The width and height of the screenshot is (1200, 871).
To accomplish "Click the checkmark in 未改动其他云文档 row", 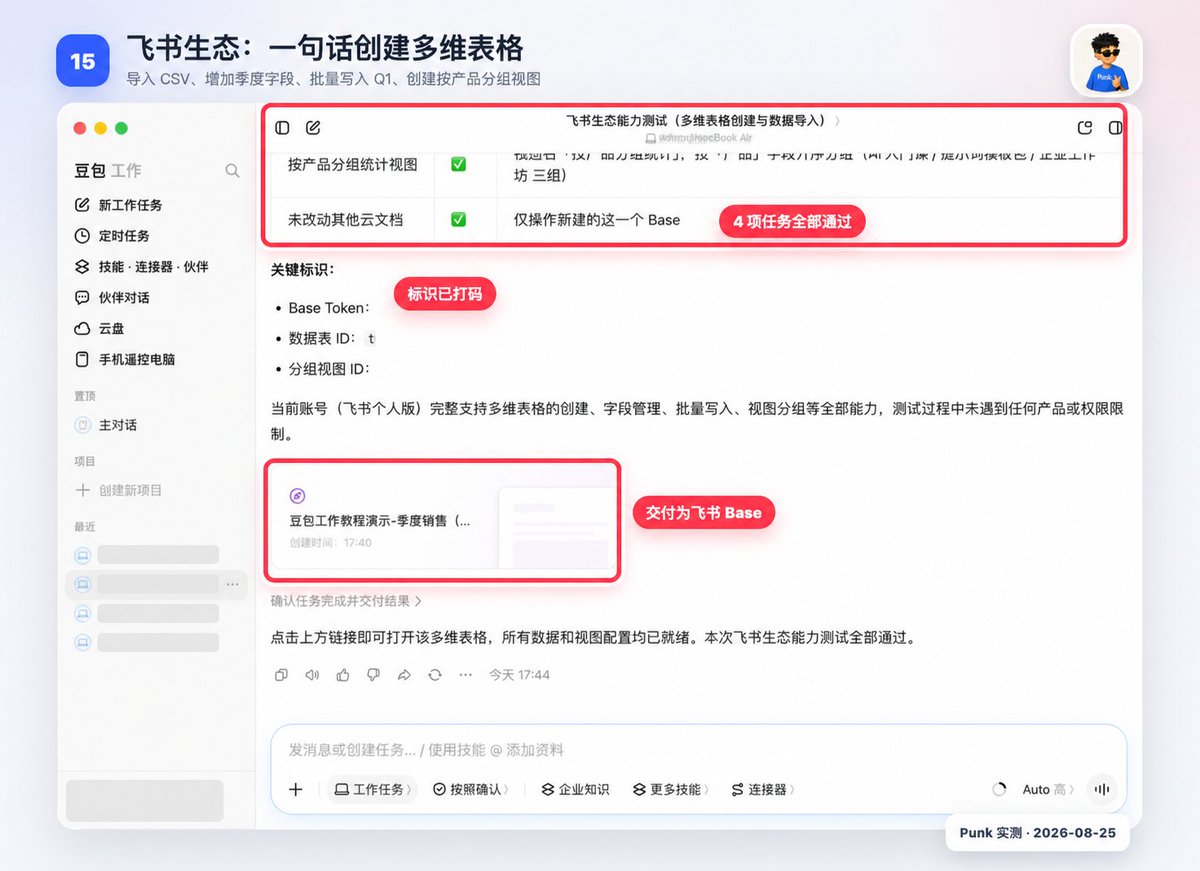I will tap(458, 219).
